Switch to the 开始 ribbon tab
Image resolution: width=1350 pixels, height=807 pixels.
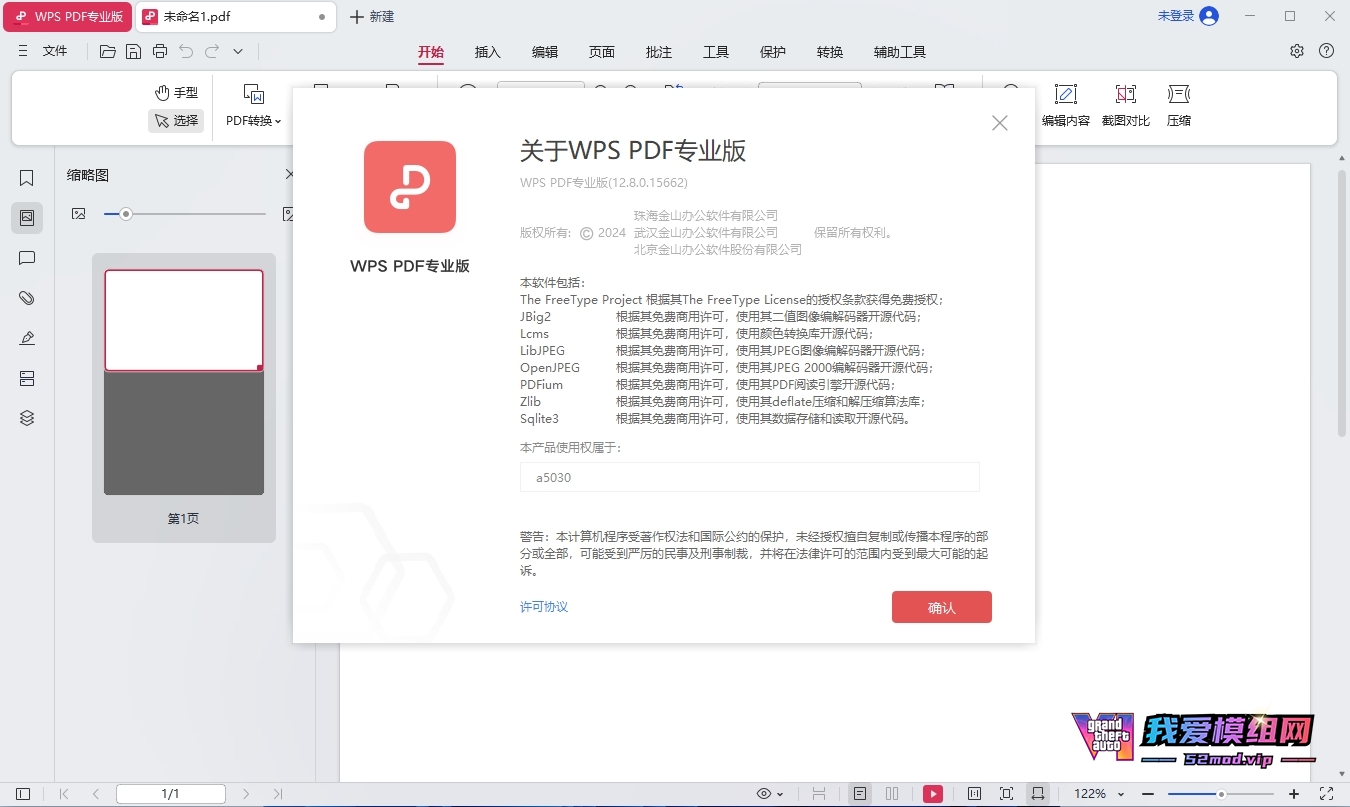pyautogui.click(x=431, y=52)
